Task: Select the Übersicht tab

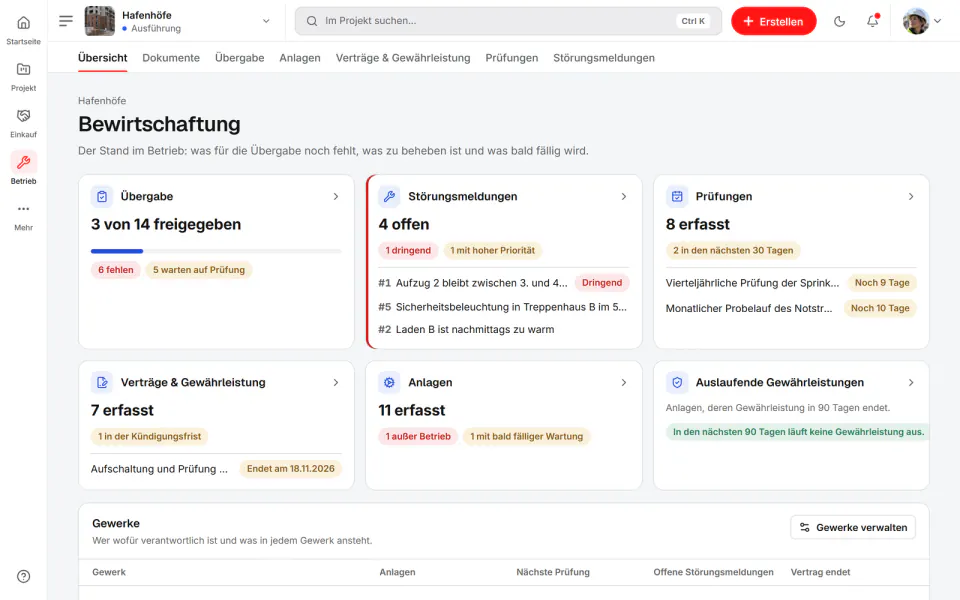Action: tap(103, 58)
